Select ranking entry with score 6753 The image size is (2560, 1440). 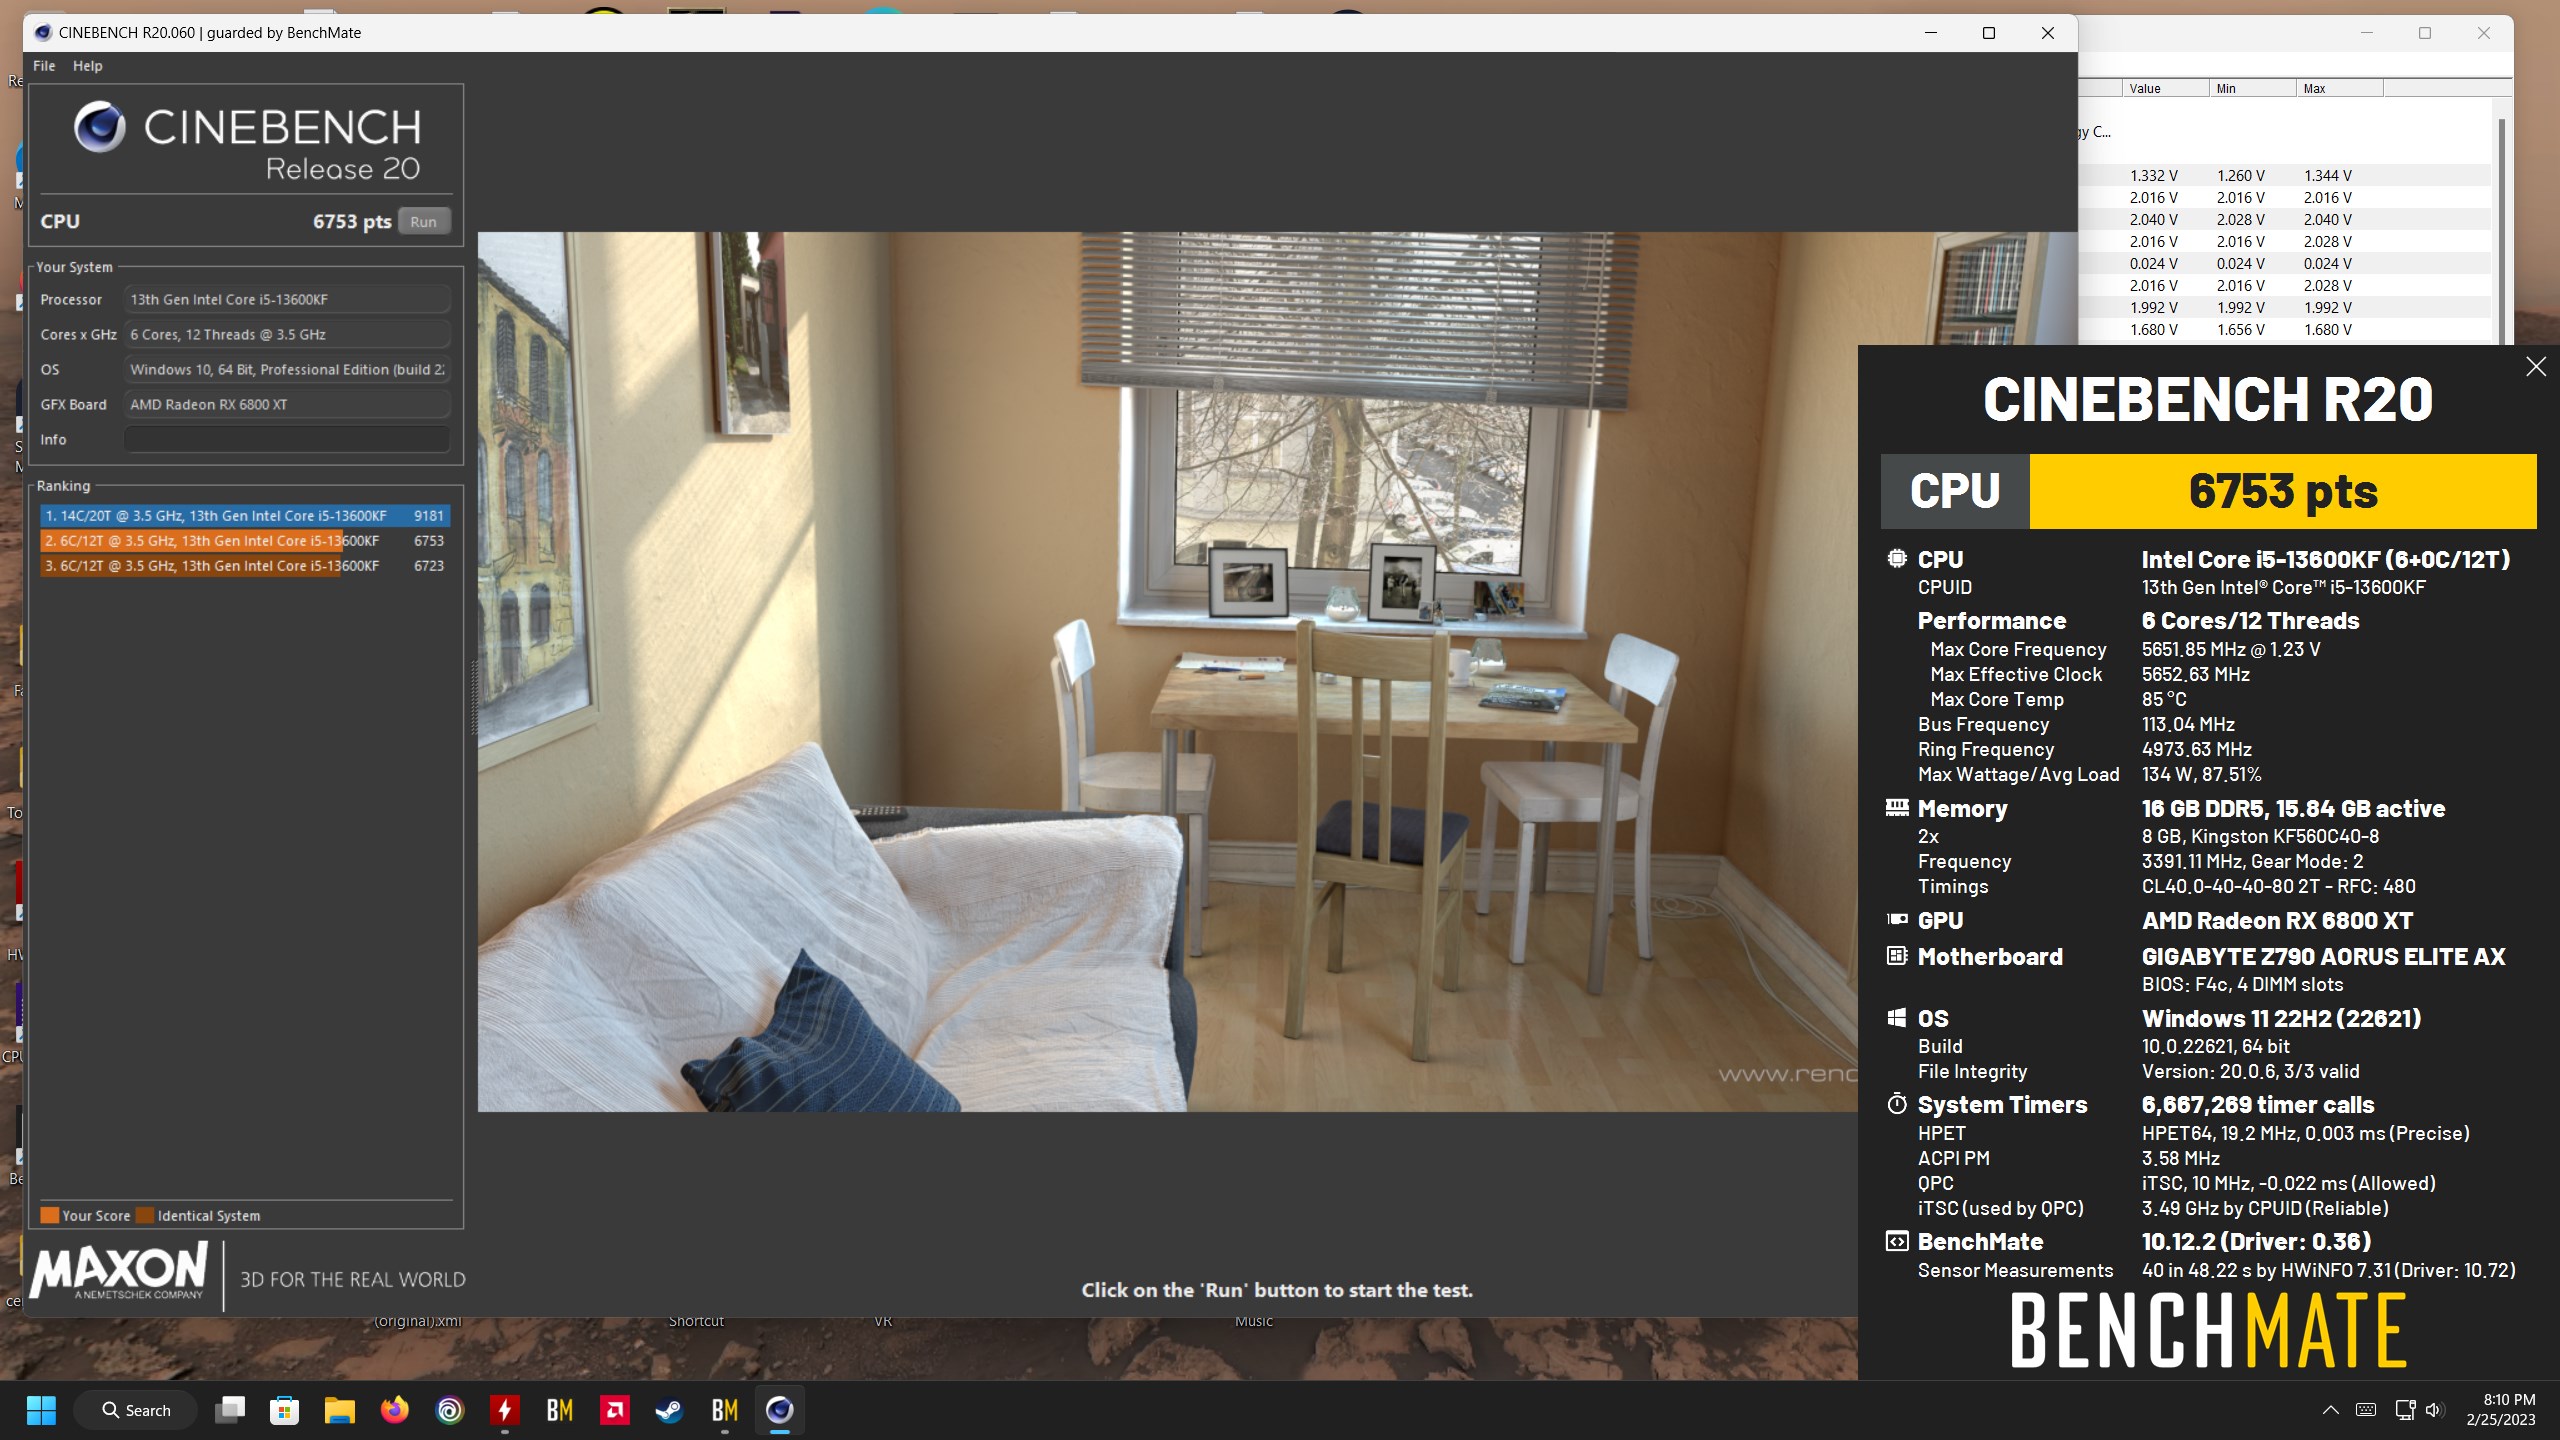point(245,541)
